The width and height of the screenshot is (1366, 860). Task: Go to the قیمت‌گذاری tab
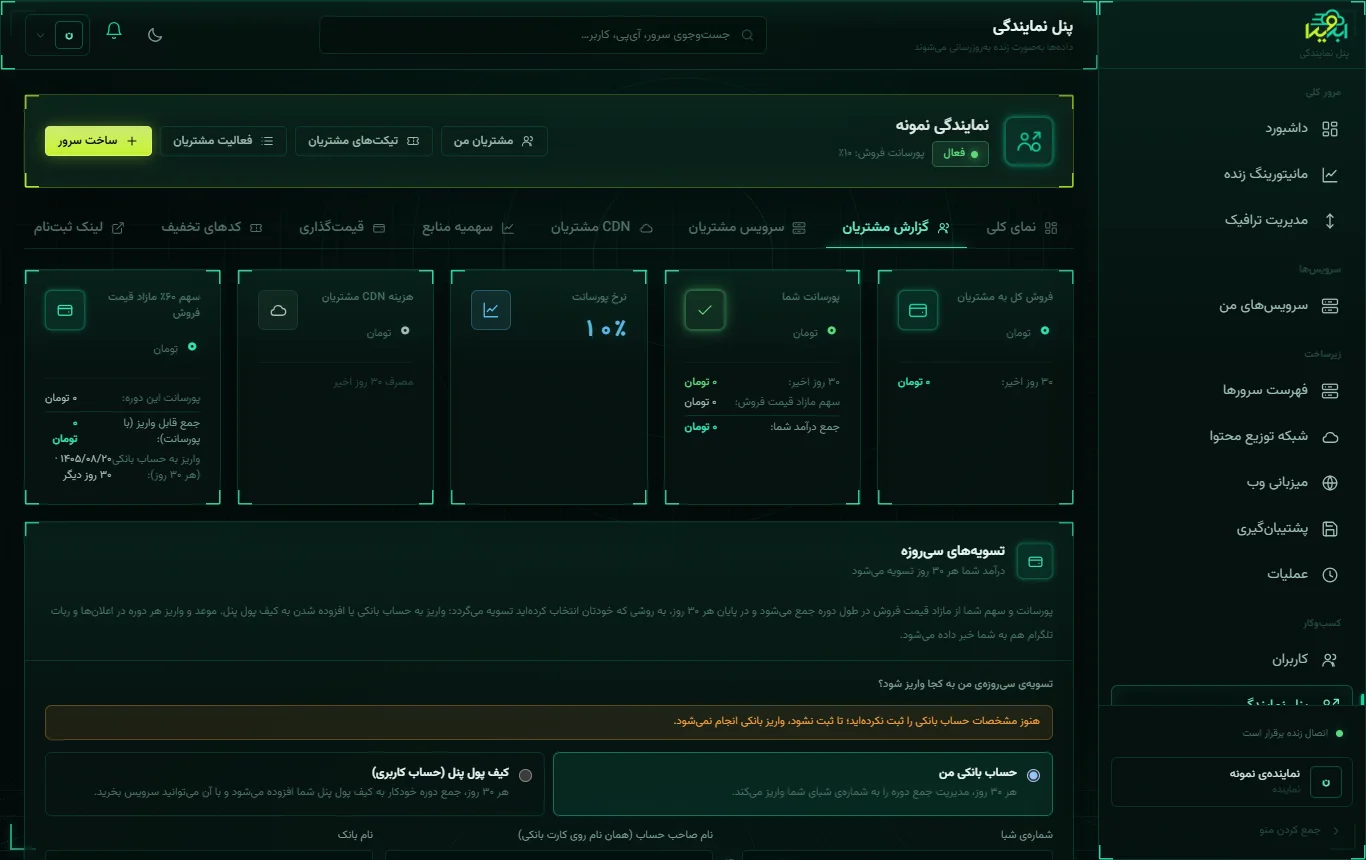(x=342, y=228)
